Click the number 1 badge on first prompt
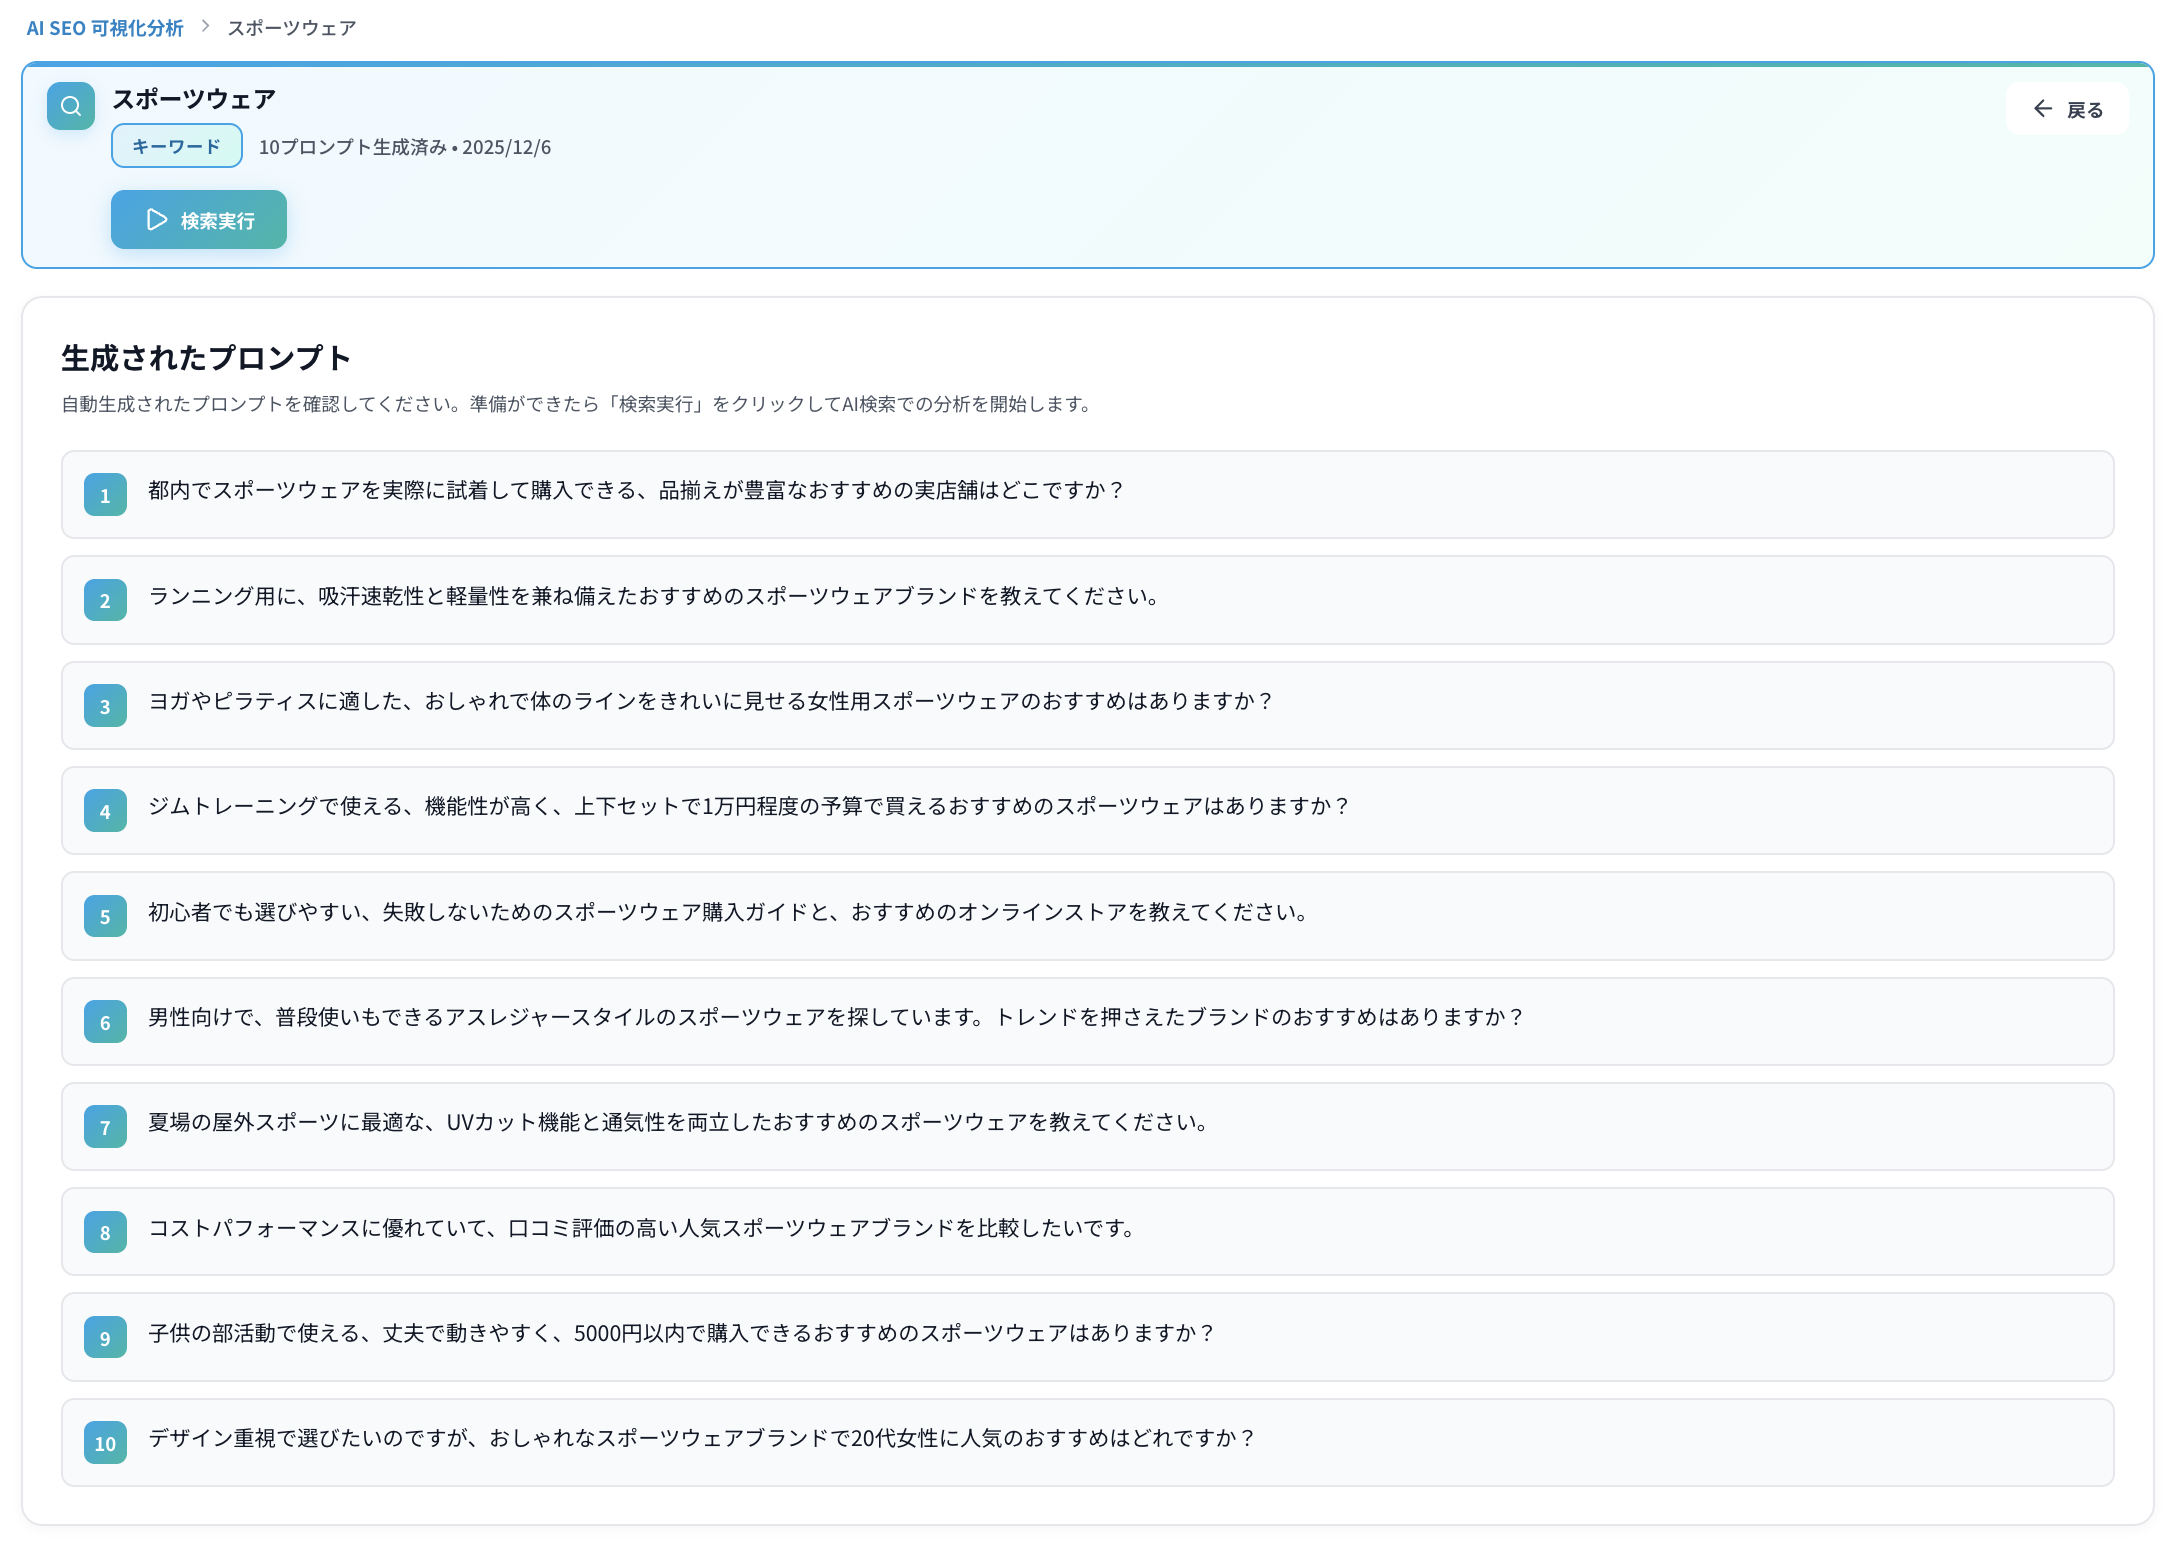The image size is (2178, 1556). 104,495
